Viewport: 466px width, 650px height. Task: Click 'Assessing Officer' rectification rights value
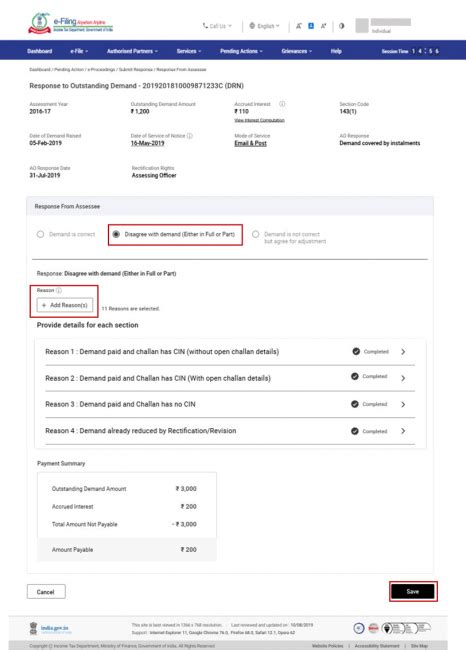pyautogui.click(x=154, y=175)
